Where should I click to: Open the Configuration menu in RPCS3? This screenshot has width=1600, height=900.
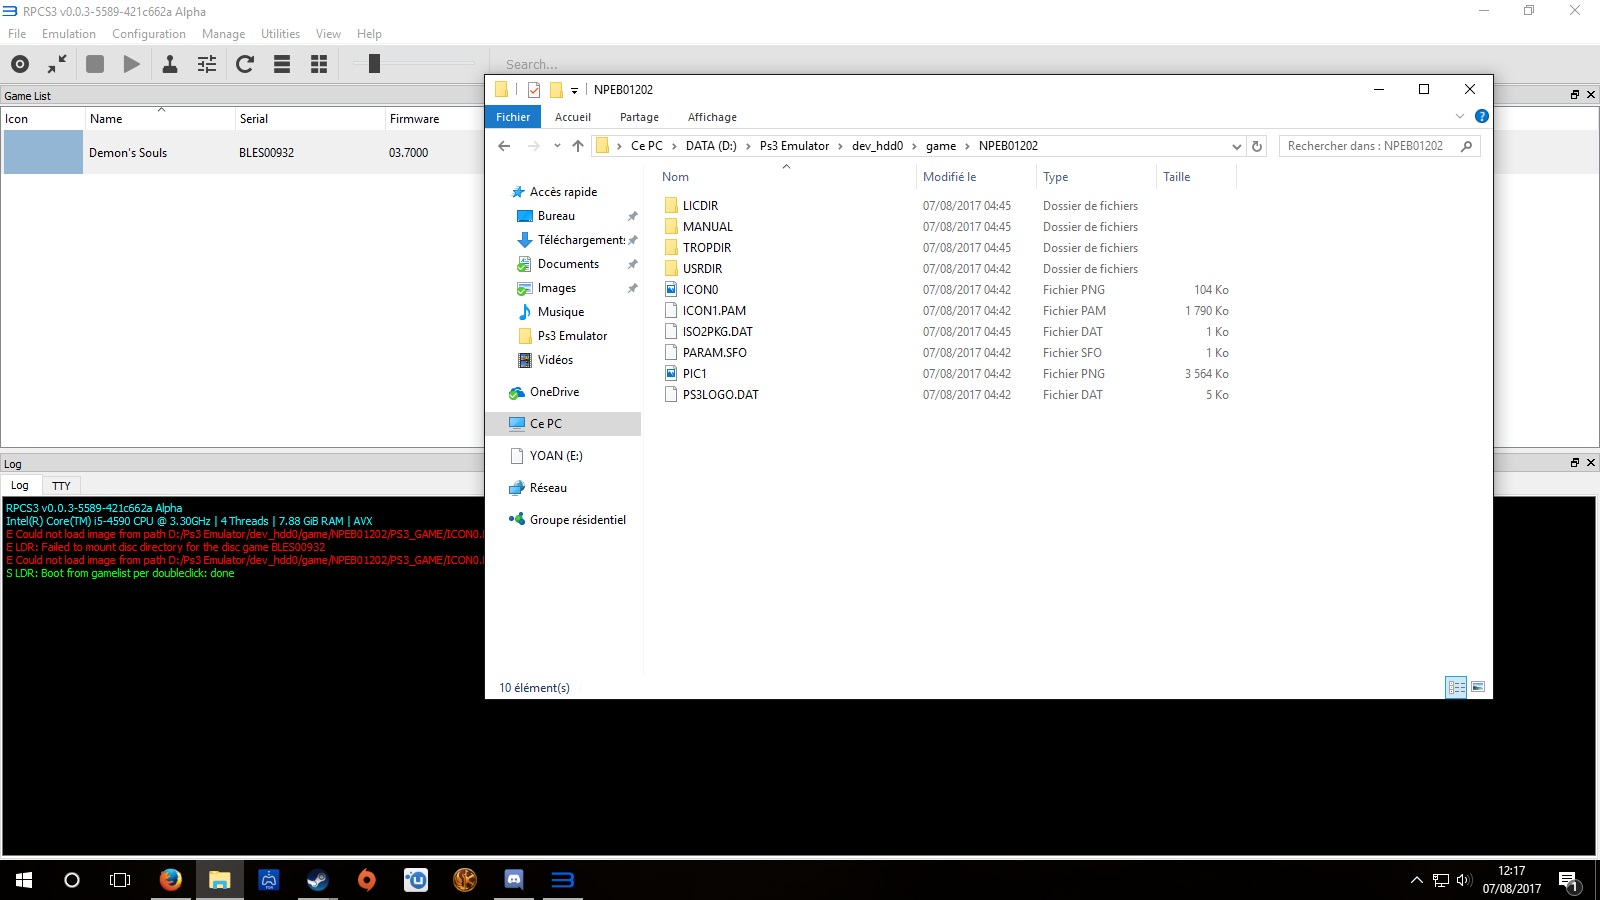click(x=148, y=34)
